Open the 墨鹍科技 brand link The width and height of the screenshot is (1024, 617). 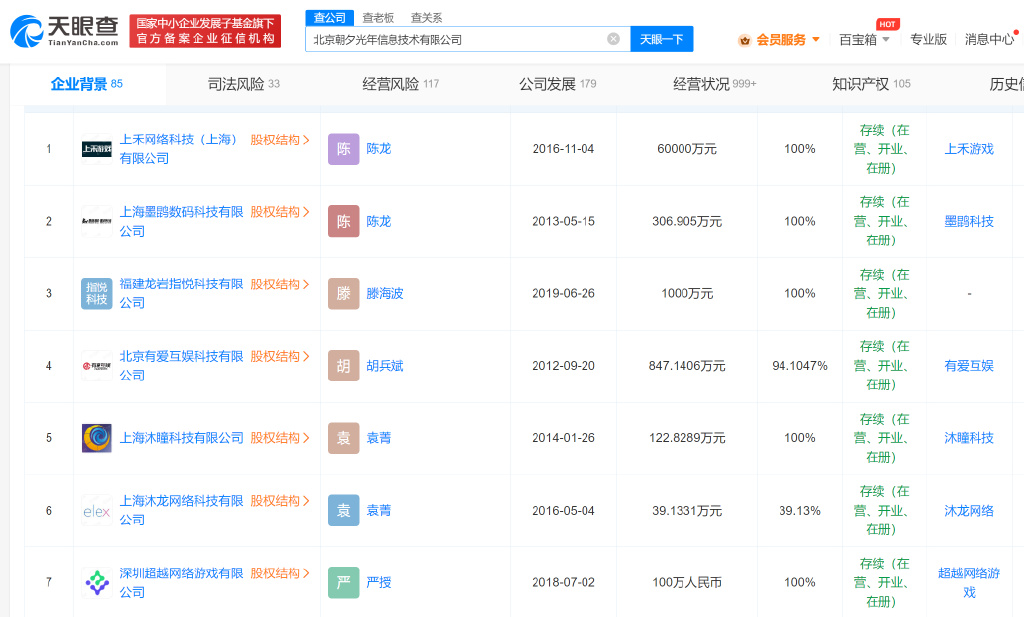[969, 221]
